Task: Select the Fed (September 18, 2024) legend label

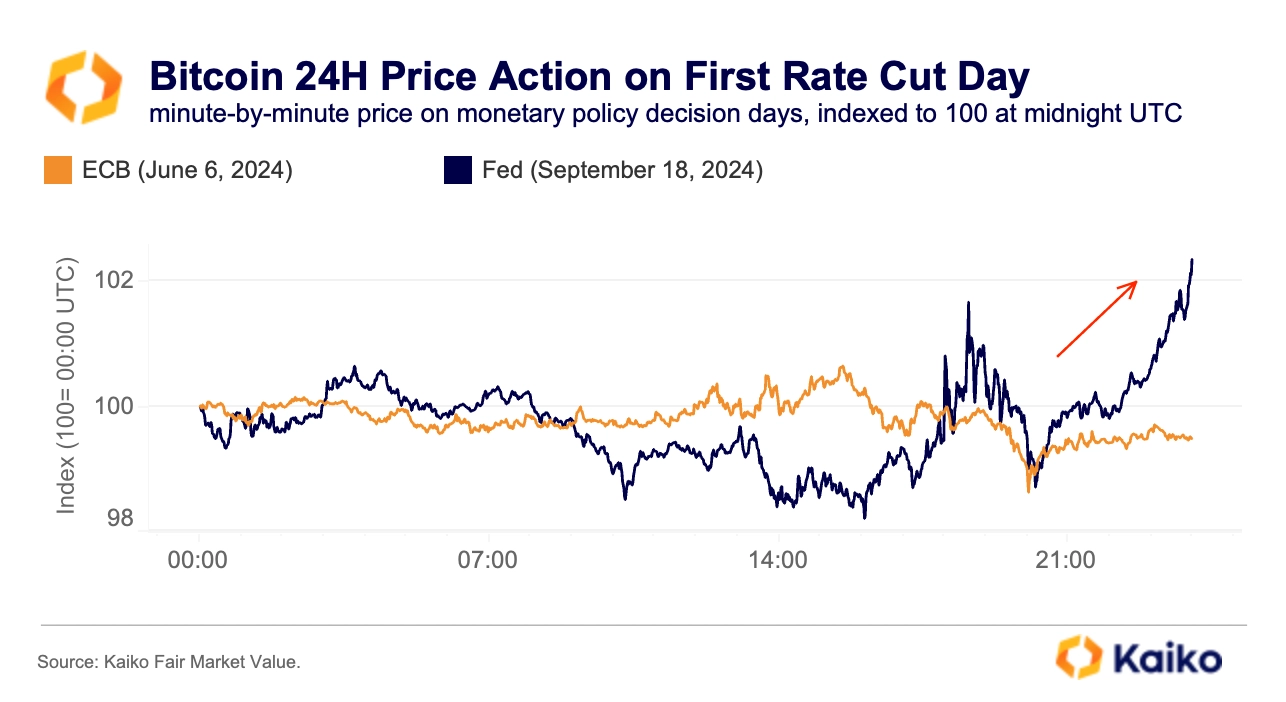Action: click(622, 171)
